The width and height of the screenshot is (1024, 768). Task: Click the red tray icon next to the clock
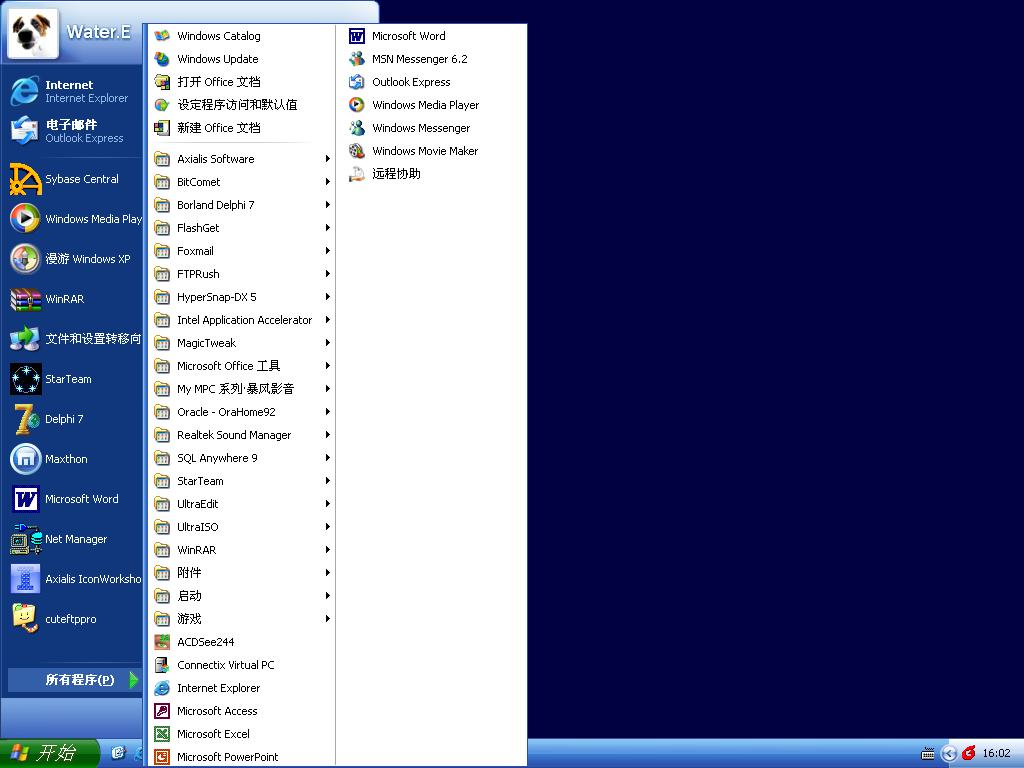(968, 753)
